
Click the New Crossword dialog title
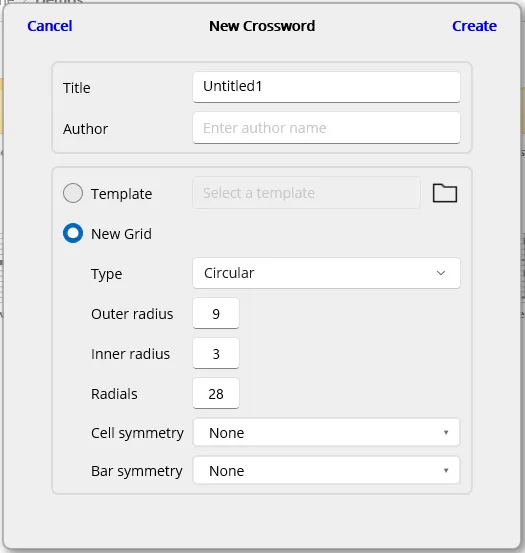coord(262,26)
